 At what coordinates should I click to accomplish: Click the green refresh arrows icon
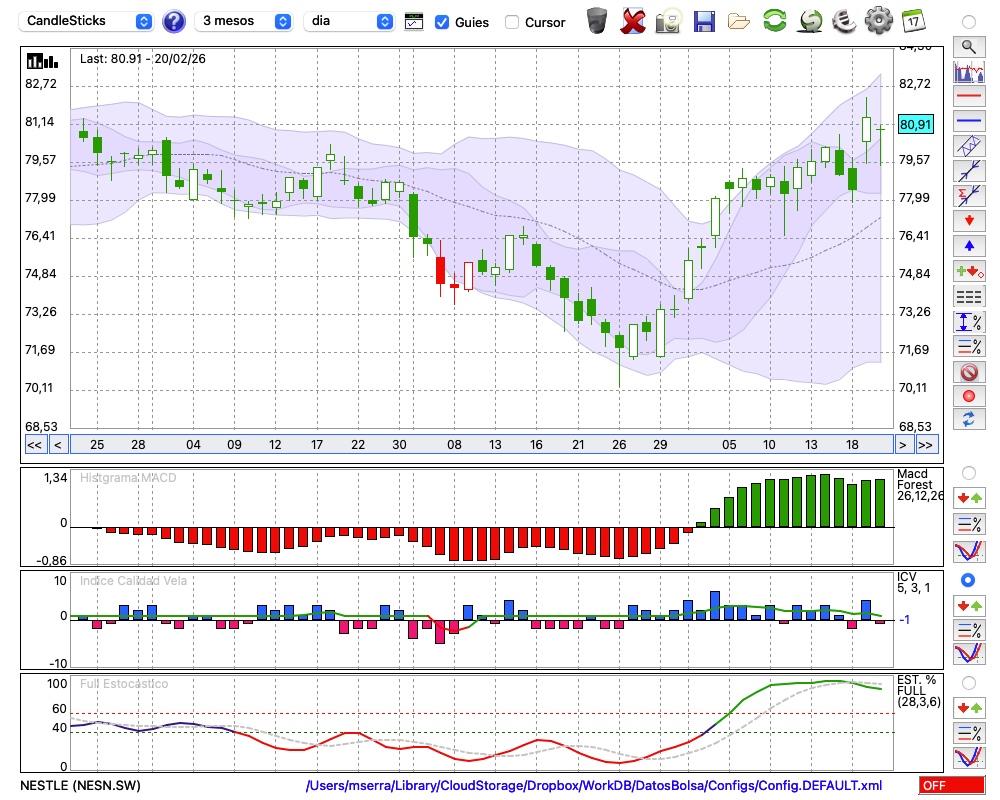pyautogui.click(x=774, y=21)
